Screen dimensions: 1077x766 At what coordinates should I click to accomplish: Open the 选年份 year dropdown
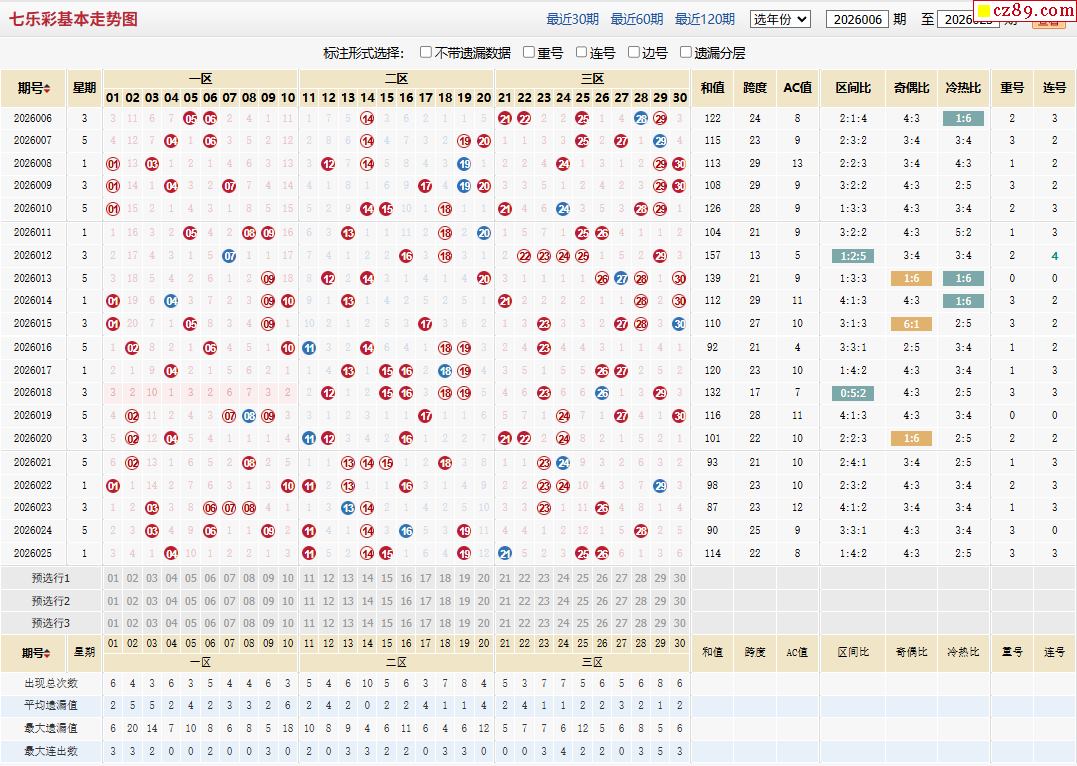(x=780, y=19)
